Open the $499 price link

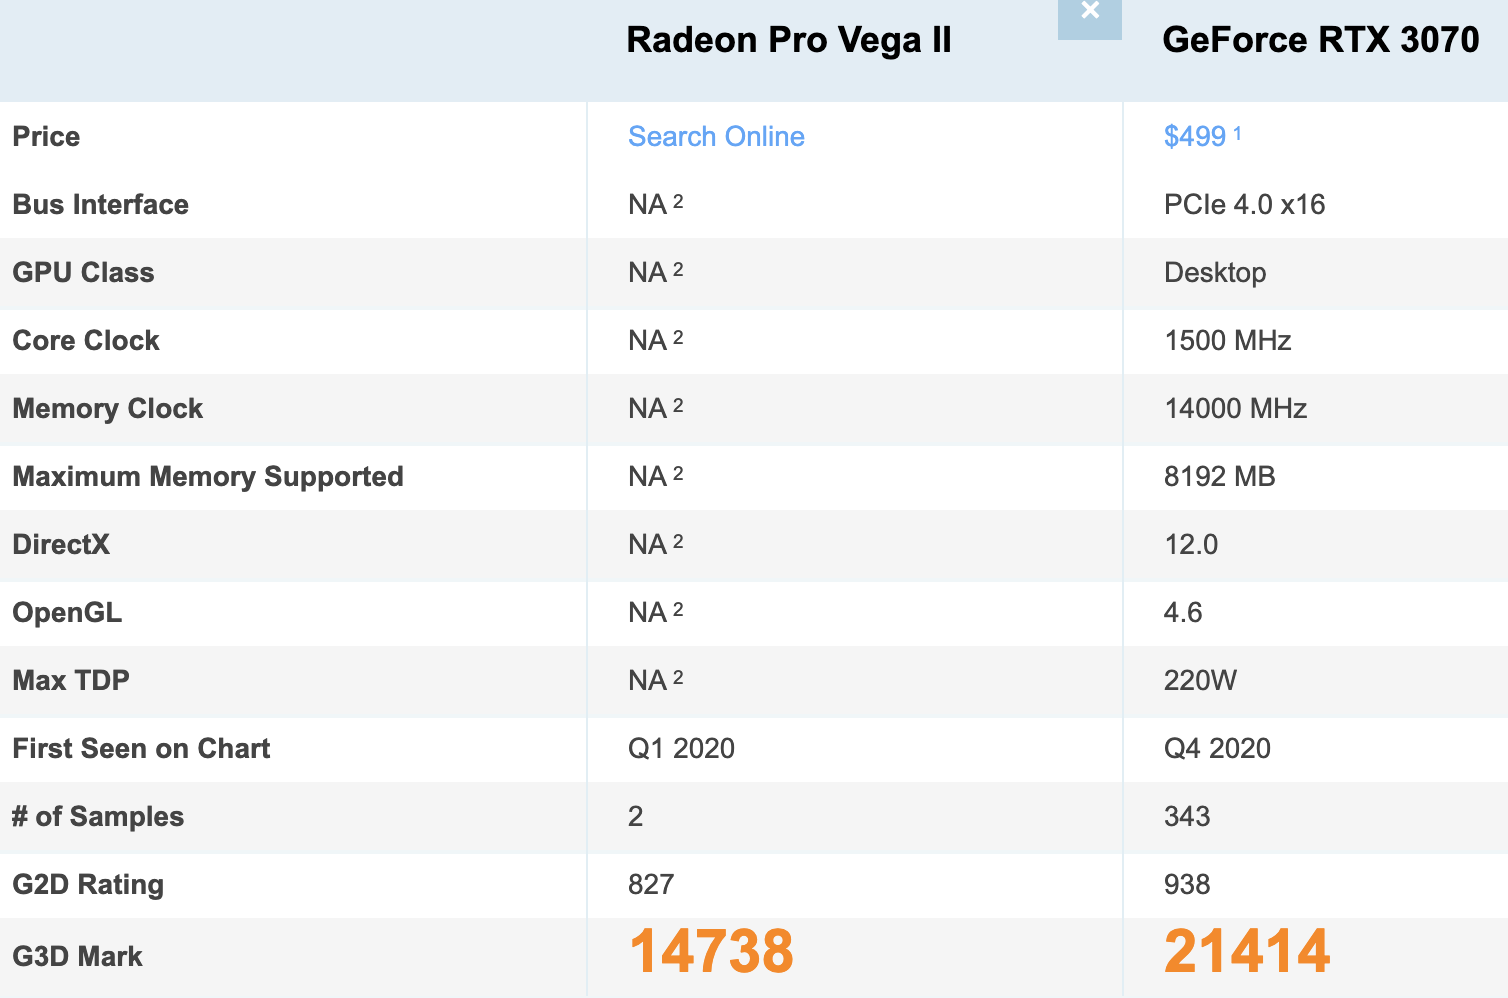click(x=1195, y=136)
